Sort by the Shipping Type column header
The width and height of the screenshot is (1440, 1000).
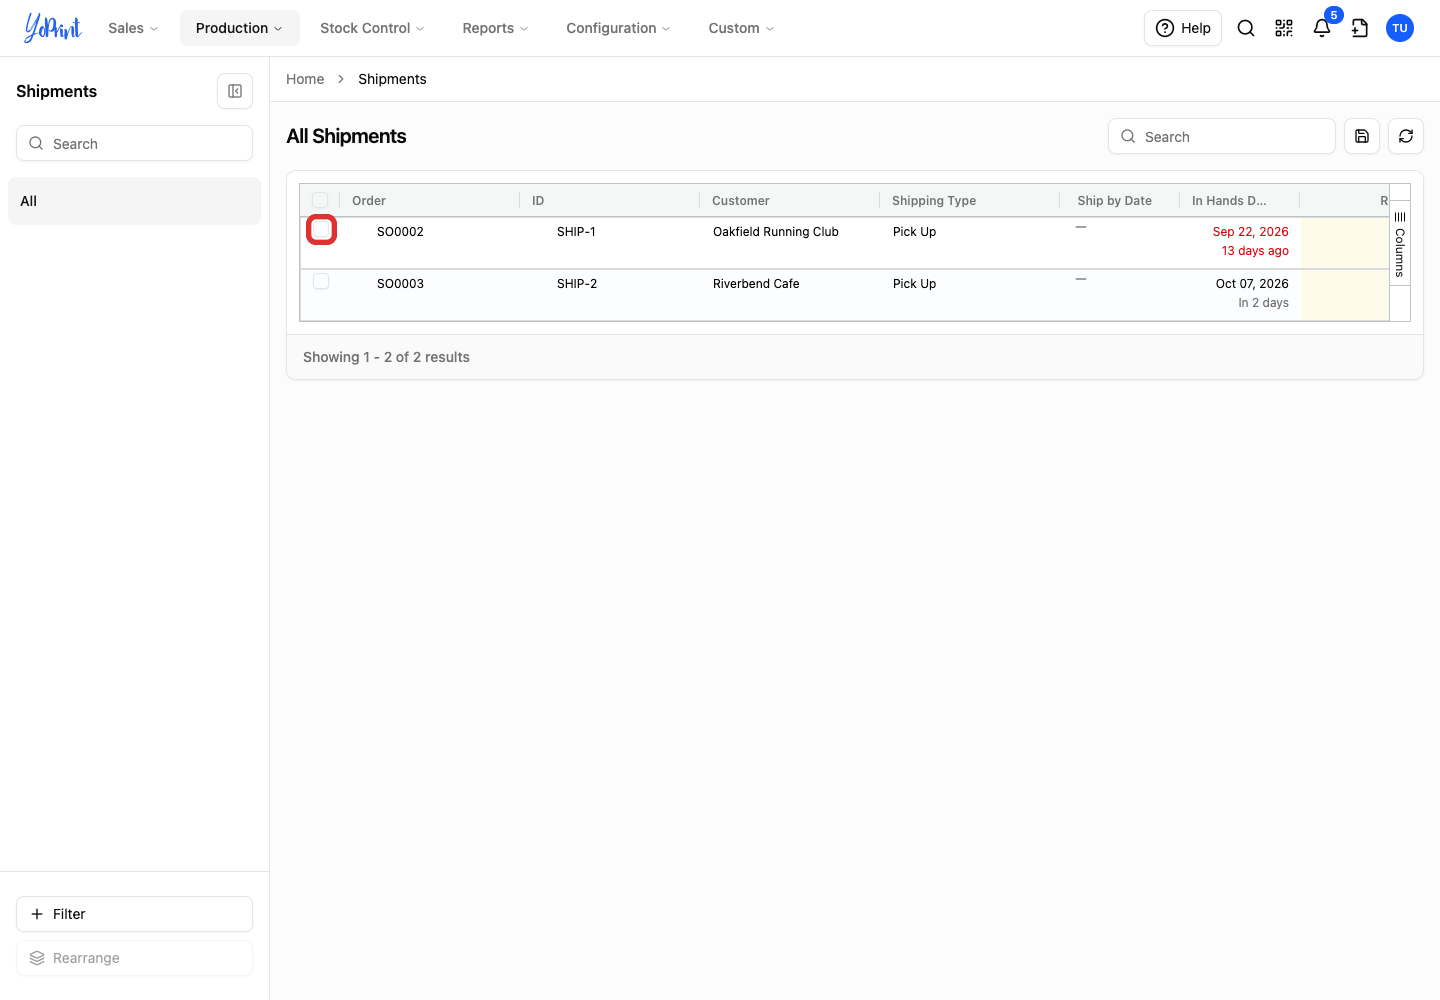coord(934,200)
